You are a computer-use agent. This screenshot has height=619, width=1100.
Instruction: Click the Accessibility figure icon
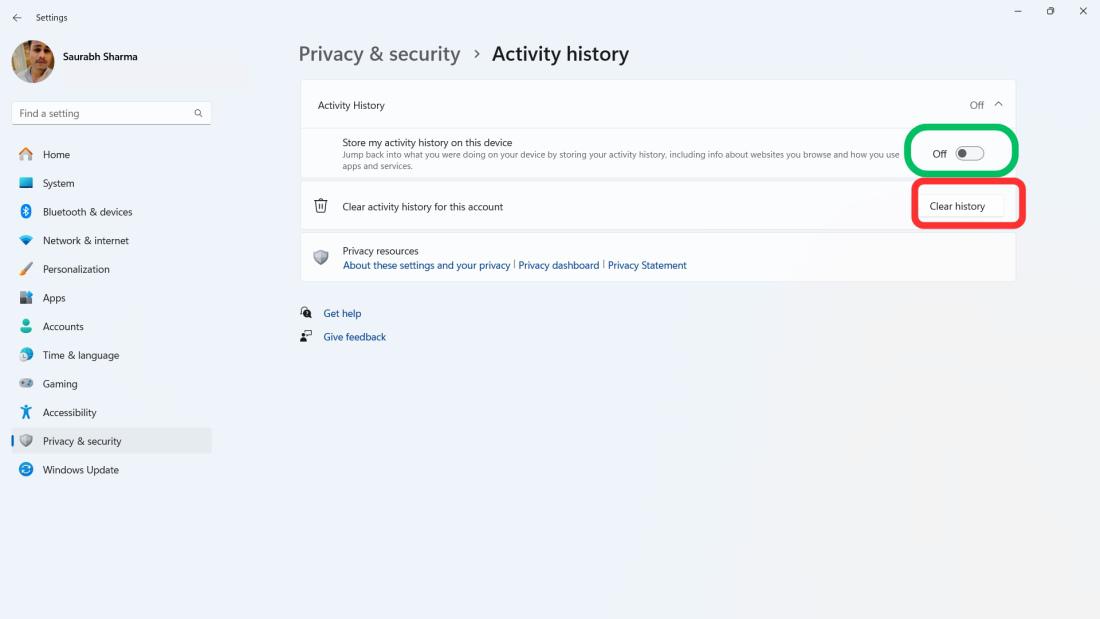(26, 412)
